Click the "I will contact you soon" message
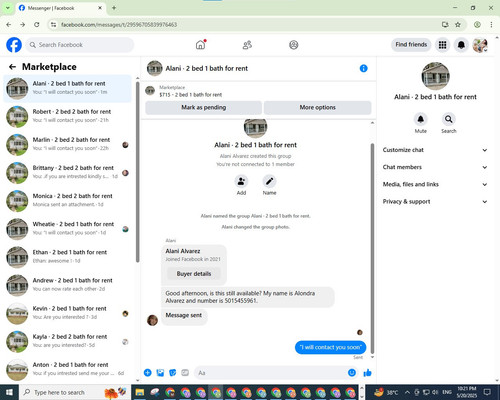 point(330,347)
